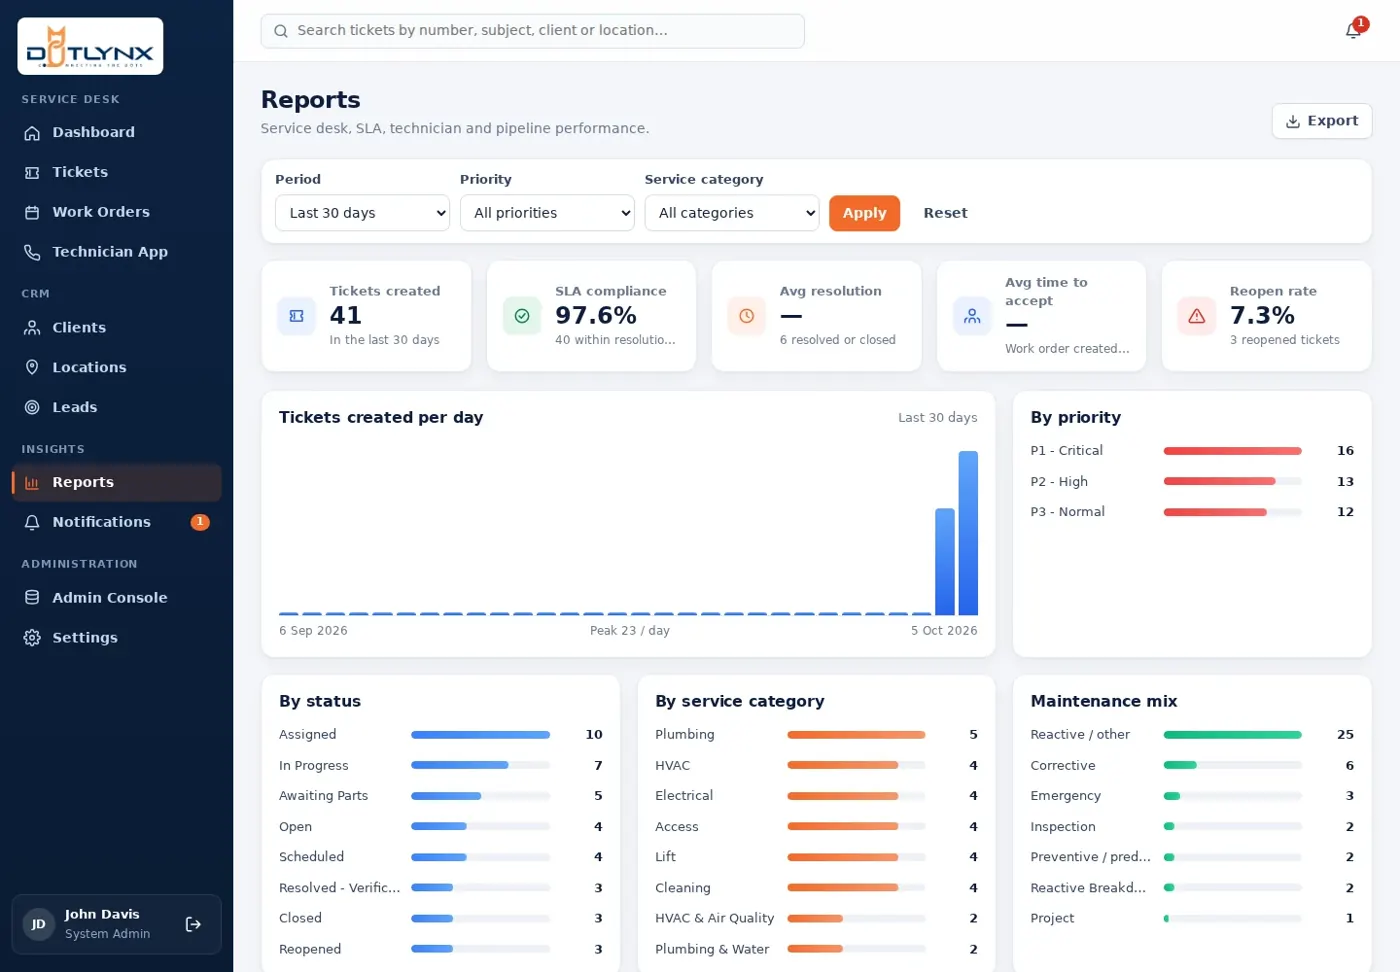Open the Priority dropdown
This screenshot has height=972, width=1400.
click(547, 213)
